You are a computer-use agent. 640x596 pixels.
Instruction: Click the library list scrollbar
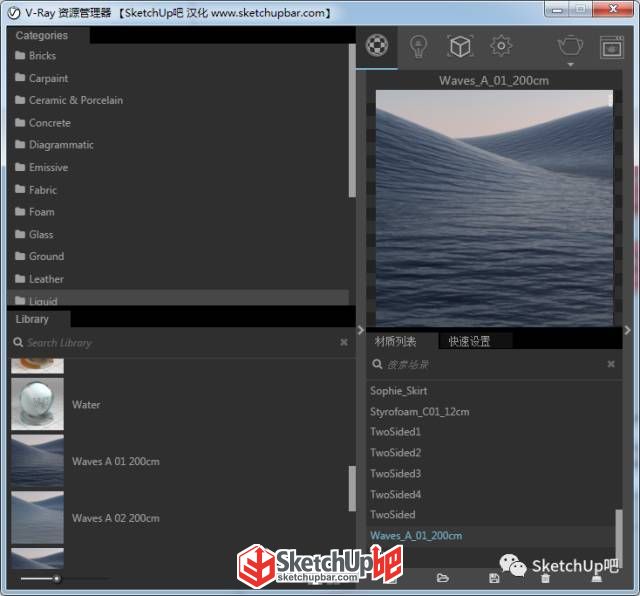pyautogui.click(x=352, y=488)
